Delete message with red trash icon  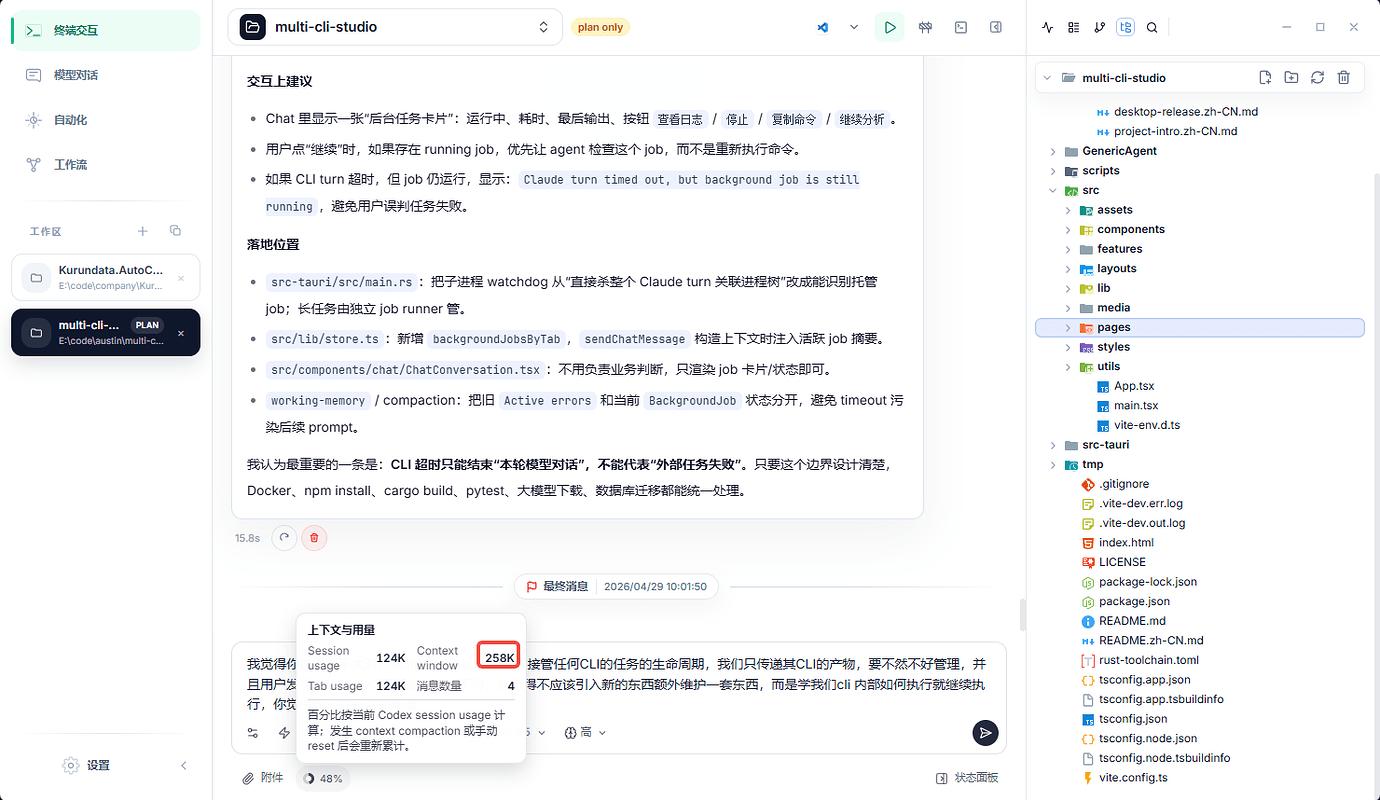click(x=314, y=538)
